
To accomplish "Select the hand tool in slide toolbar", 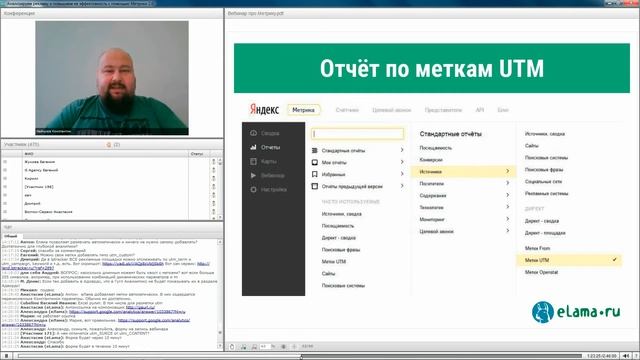I will (232, 347).
